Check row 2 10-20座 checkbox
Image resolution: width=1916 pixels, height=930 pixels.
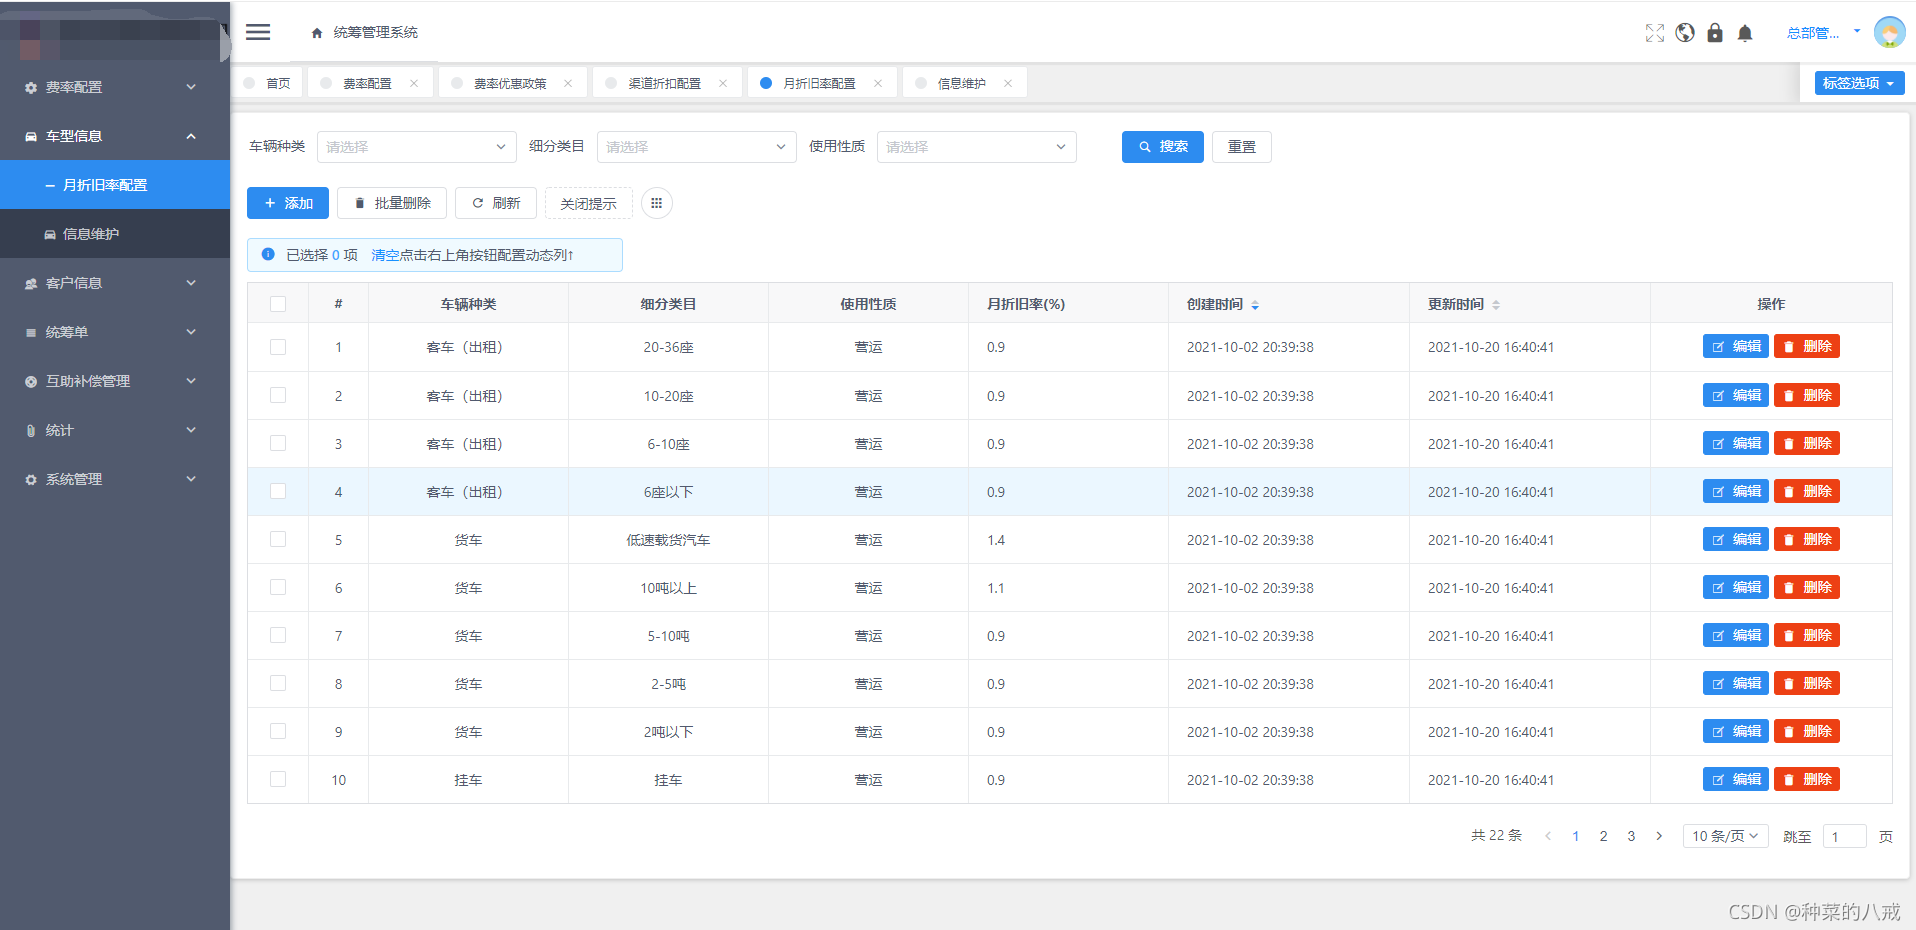[278, 395]
